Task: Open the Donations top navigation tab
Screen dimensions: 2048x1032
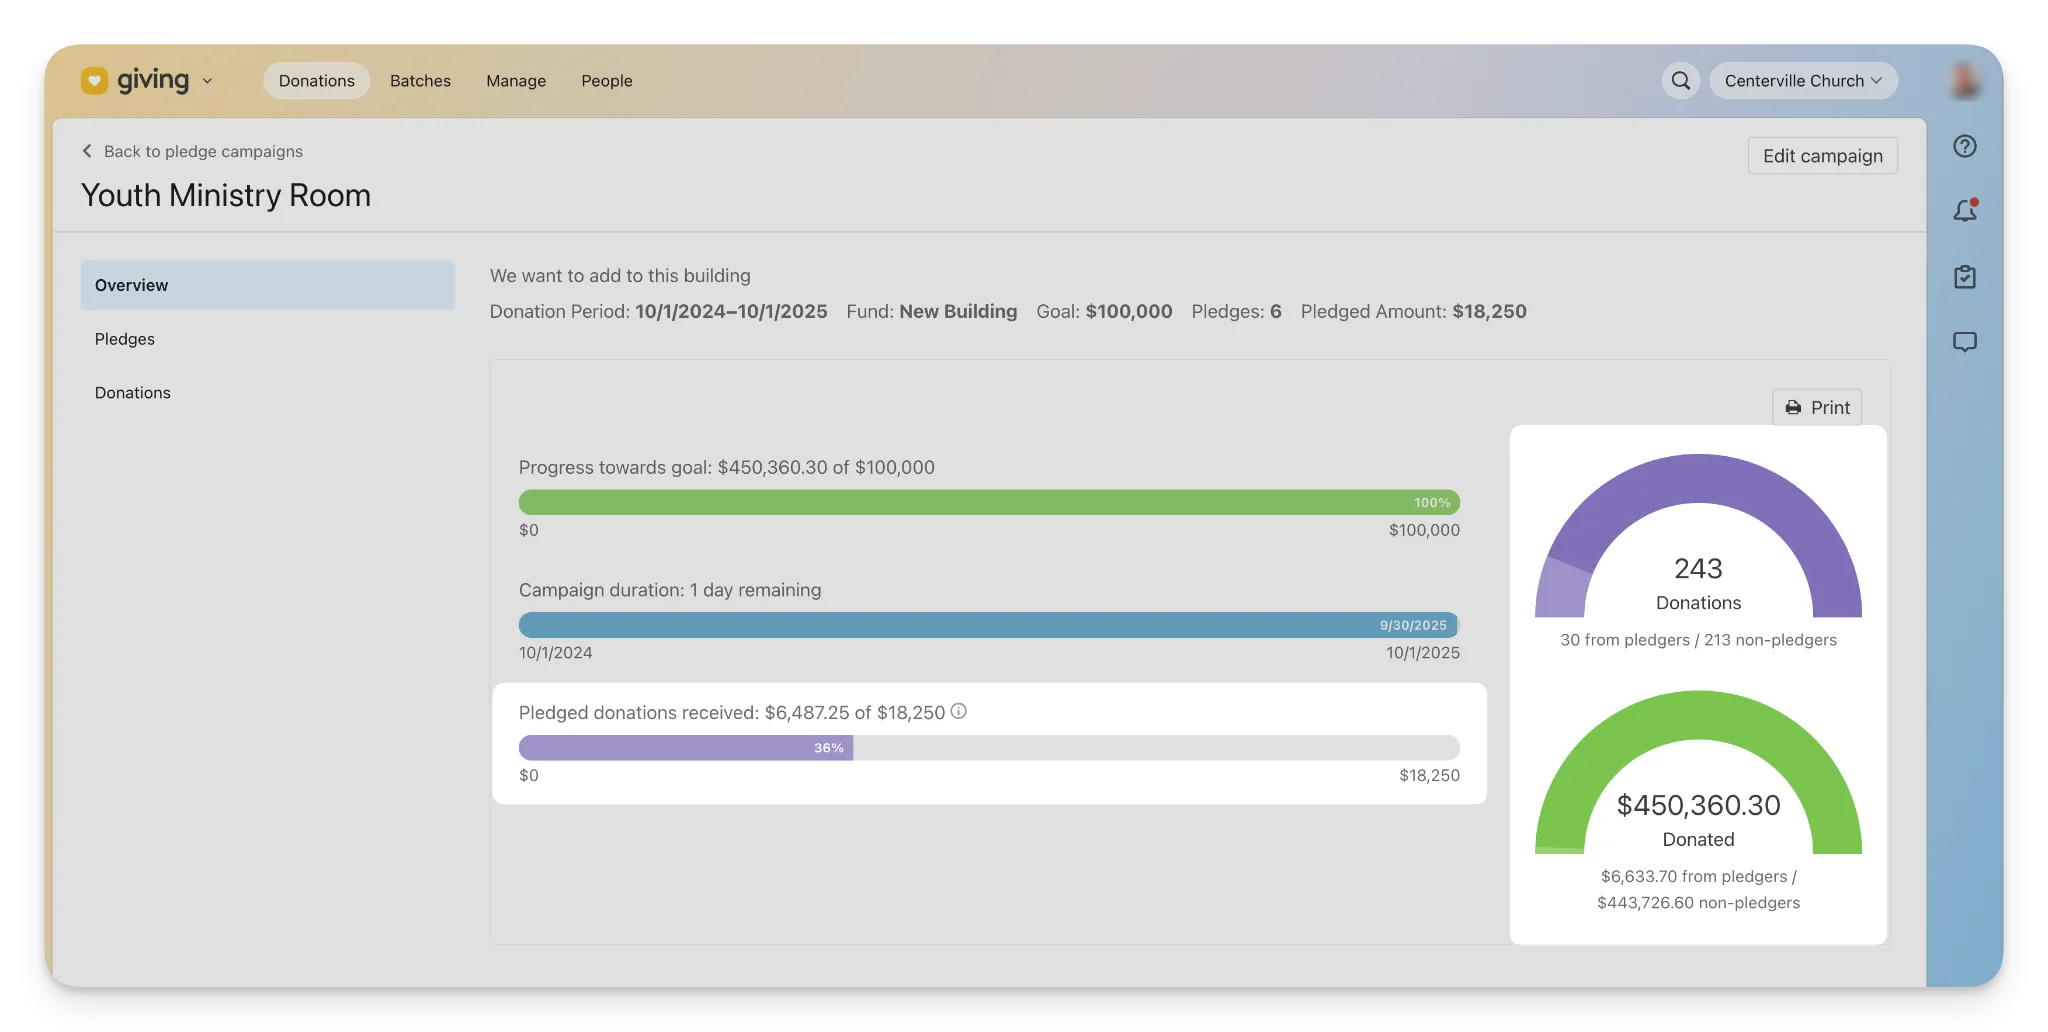Action: coord(316,81)
